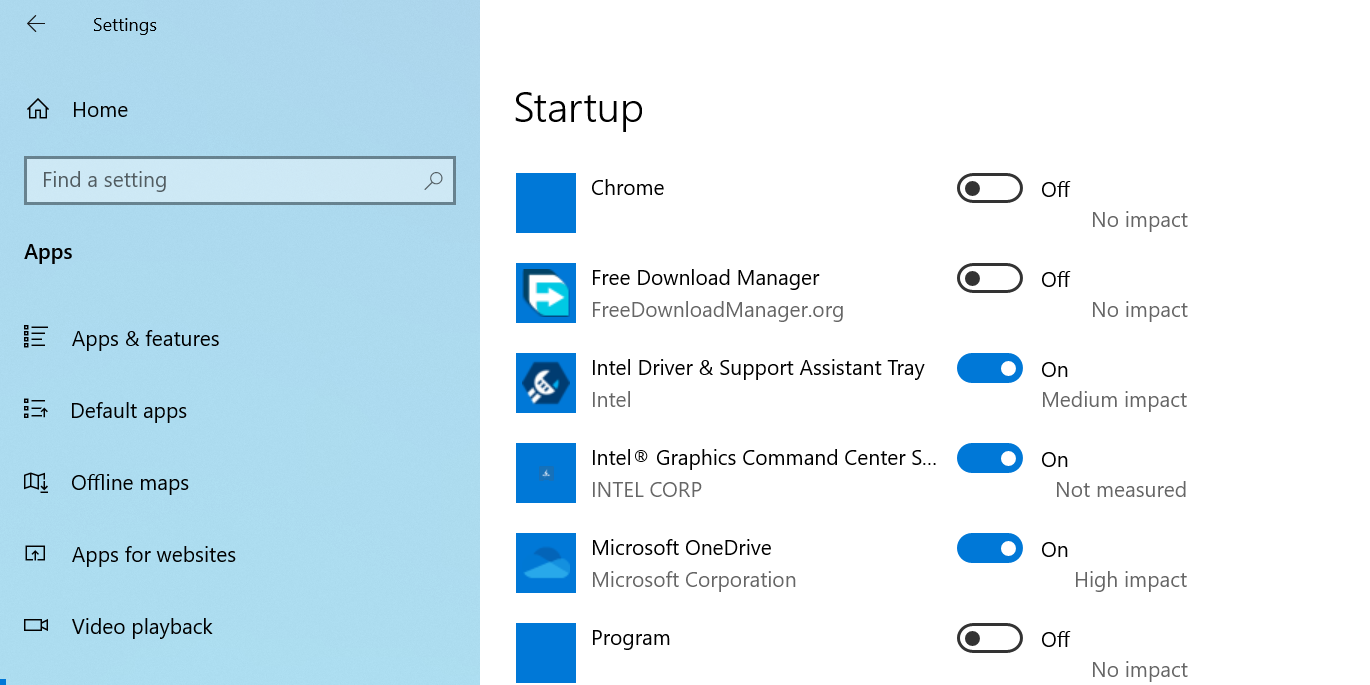This screenshot has width=1370, height=685.
Task: Enable Chrome startup toggle
Action: pyautogui.click(x=990, y=188)
